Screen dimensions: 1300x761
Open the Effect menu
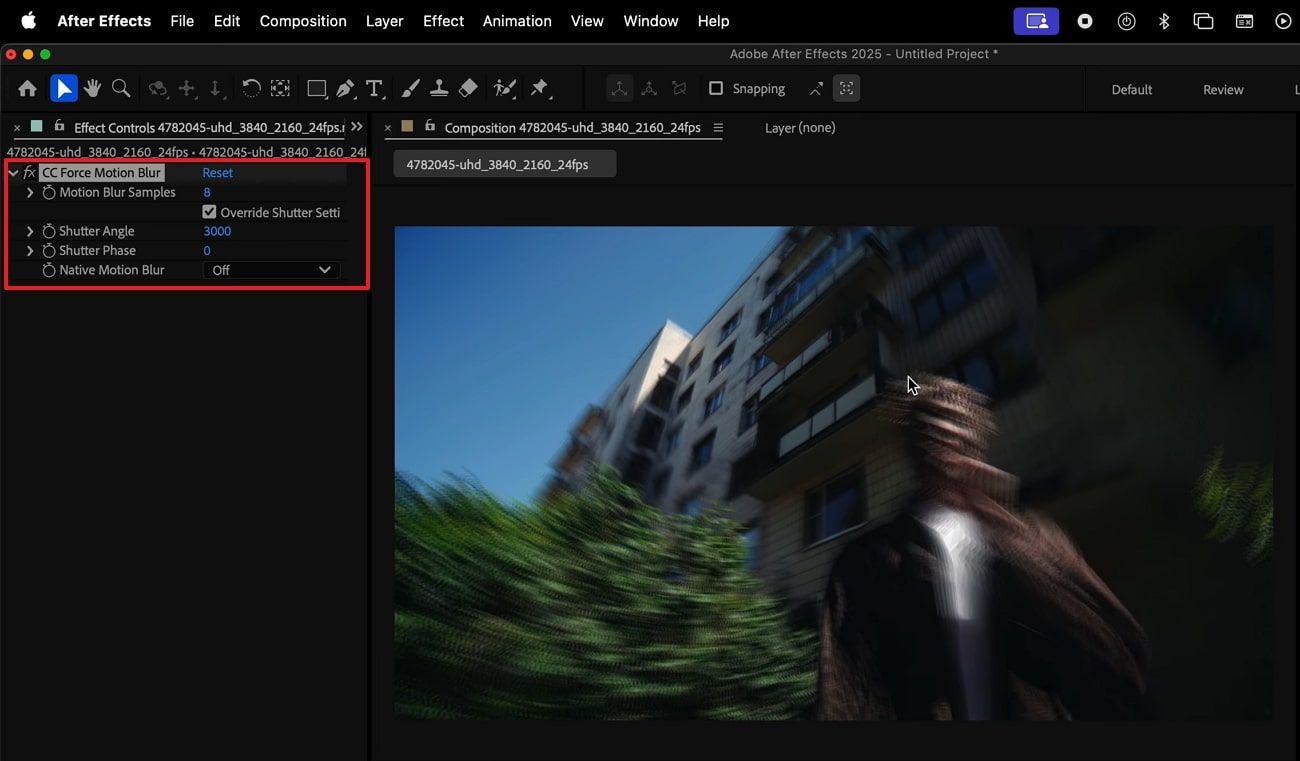(443, 20)
